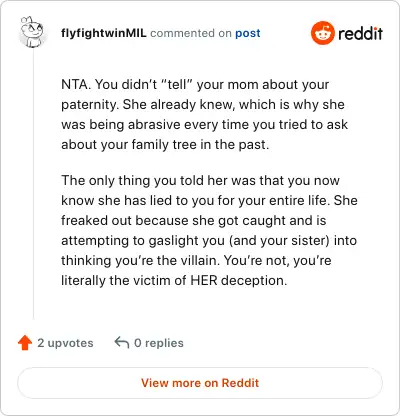Click the orange upvote arrow icon
The image size is (400, 416).
tap(25, 343)
